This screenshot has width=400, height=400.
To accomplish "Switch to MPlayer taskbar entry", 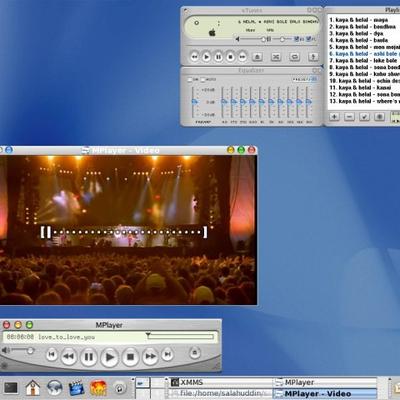I will [x=325, y=382].
